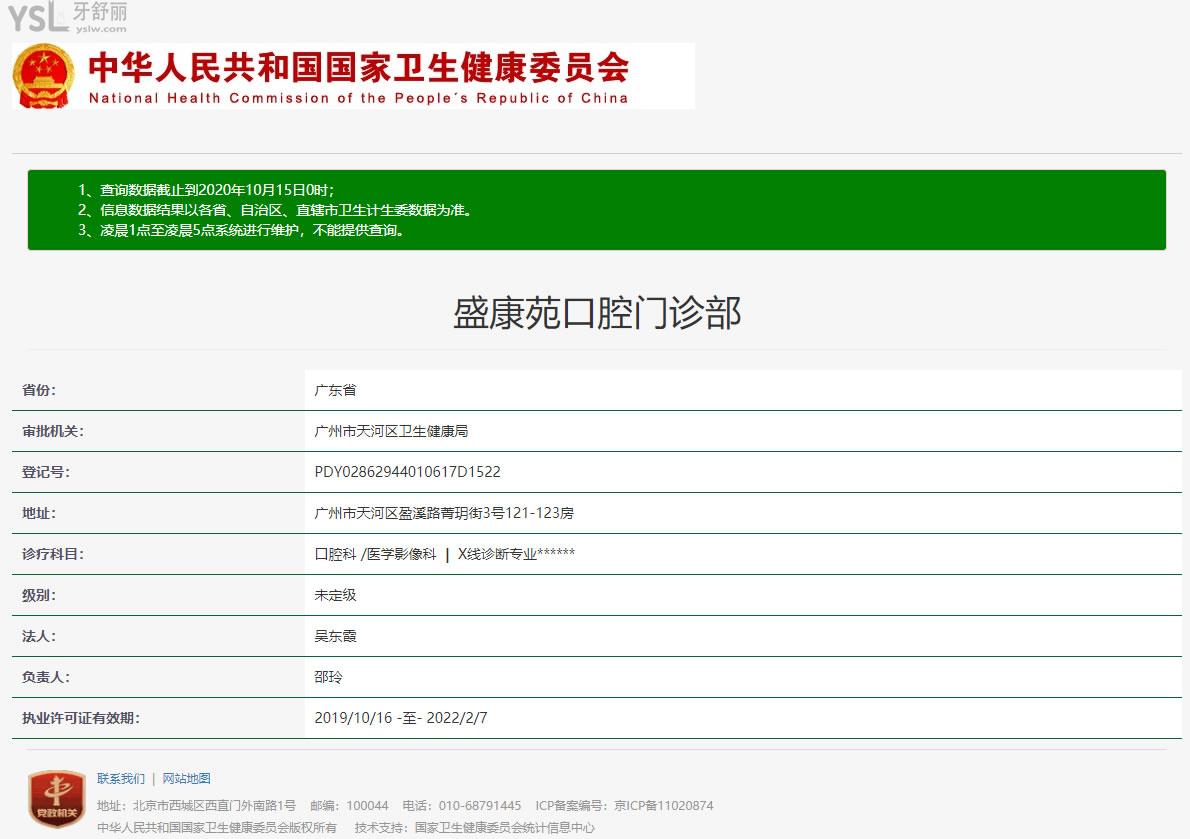Click the national emblem logo

pyautogui.click(x=44, y=77)
